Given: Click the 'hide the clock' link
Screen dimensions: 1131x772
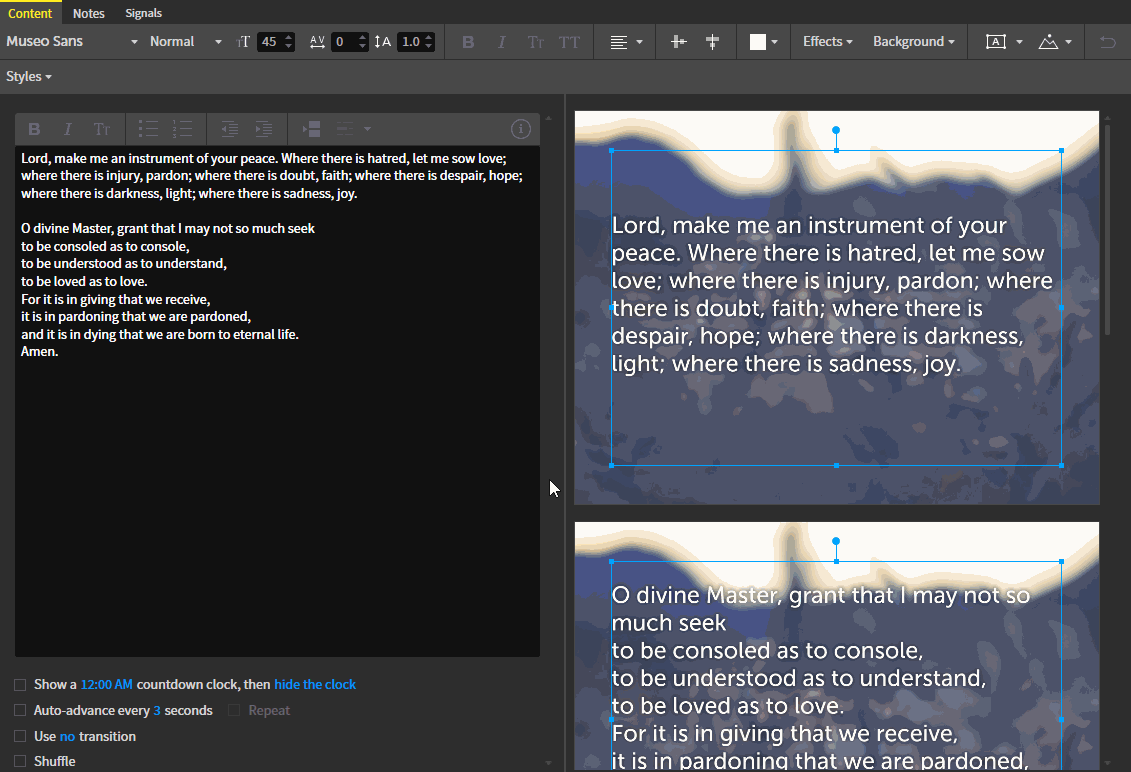Looking at the screenshot, I should (314, 684).
